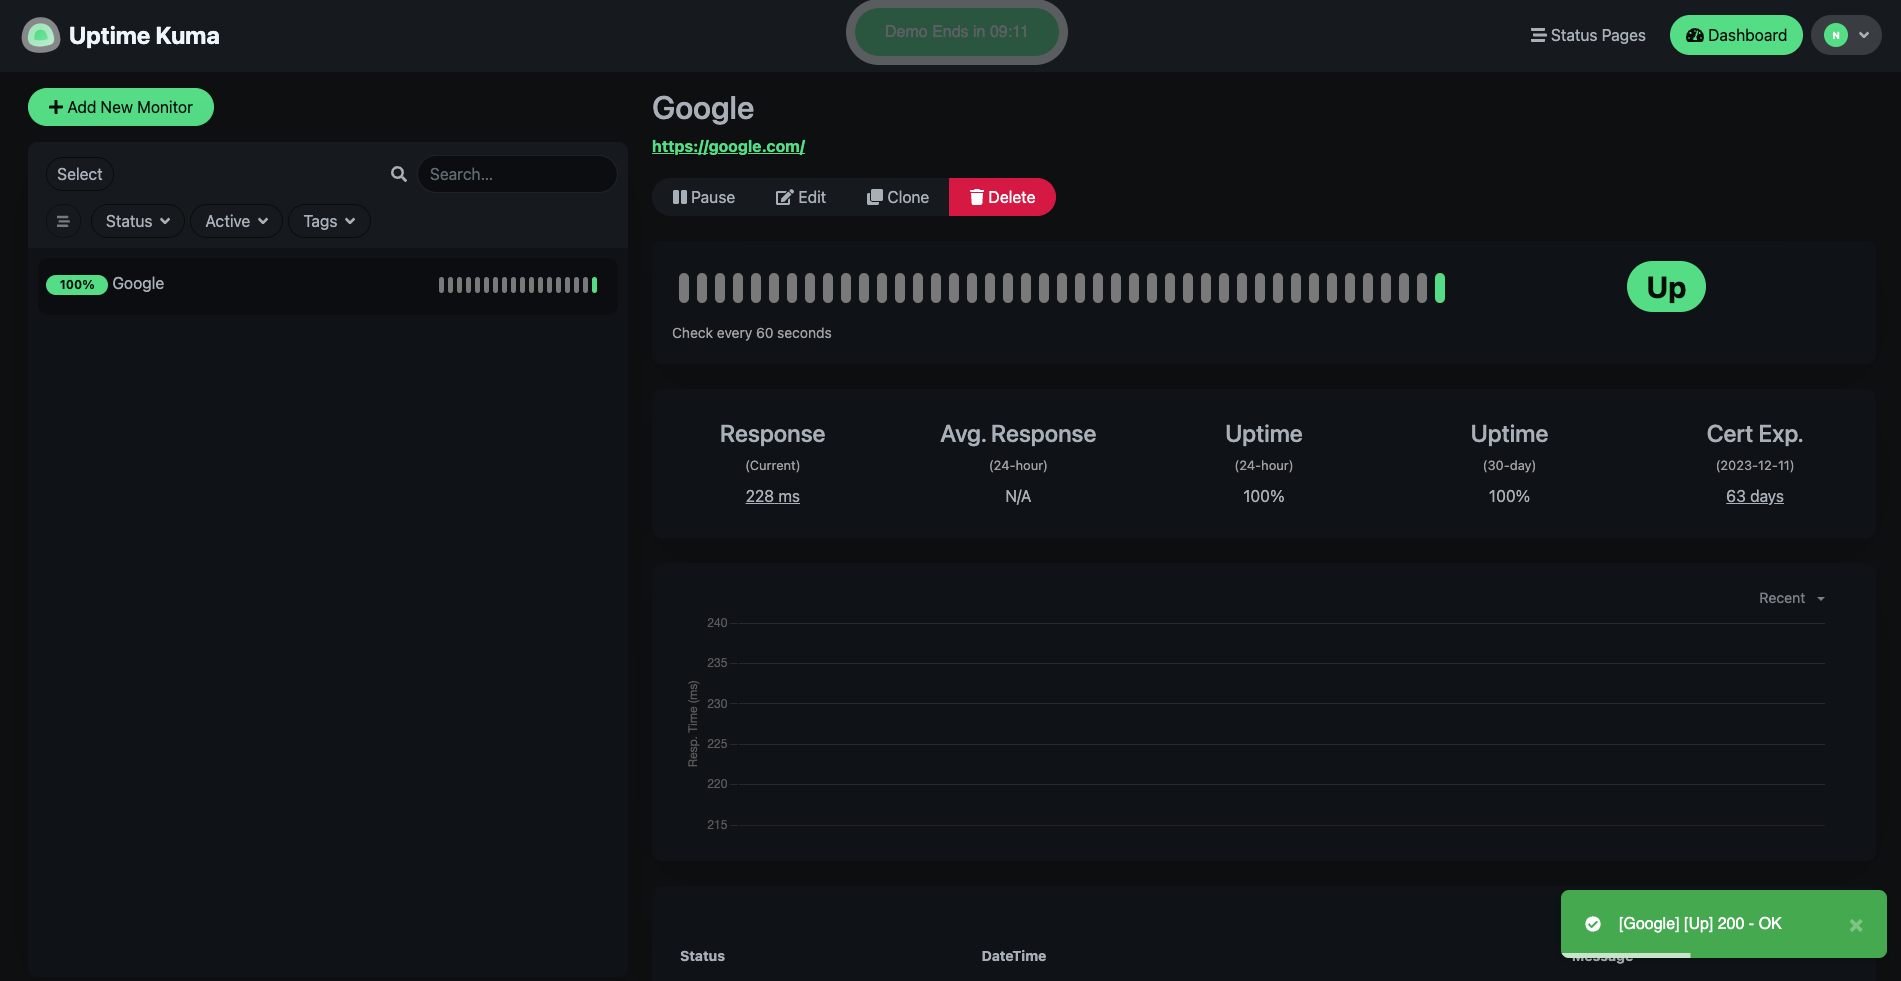Click the 63 days cert expiry value
Image resolution: width=1901 pixels, height=981 pixels.
1755,496
